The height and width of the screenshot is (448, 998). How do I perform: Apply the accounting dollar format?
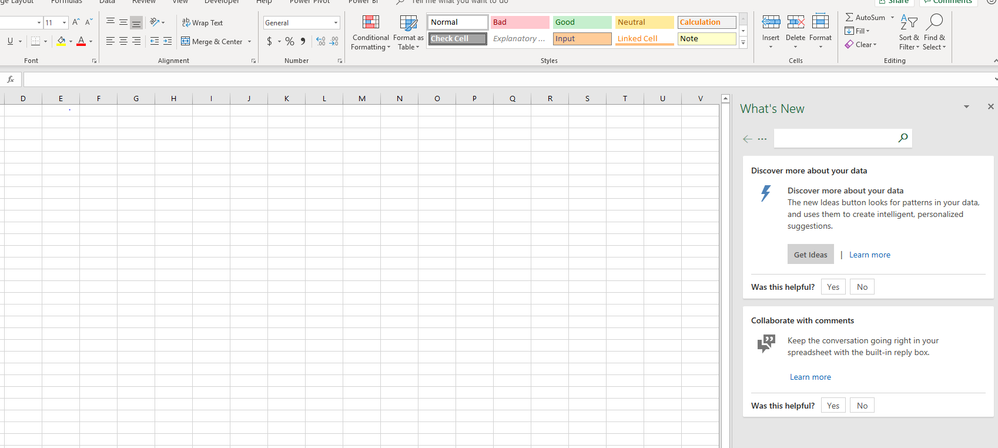[x=269, y=41]
